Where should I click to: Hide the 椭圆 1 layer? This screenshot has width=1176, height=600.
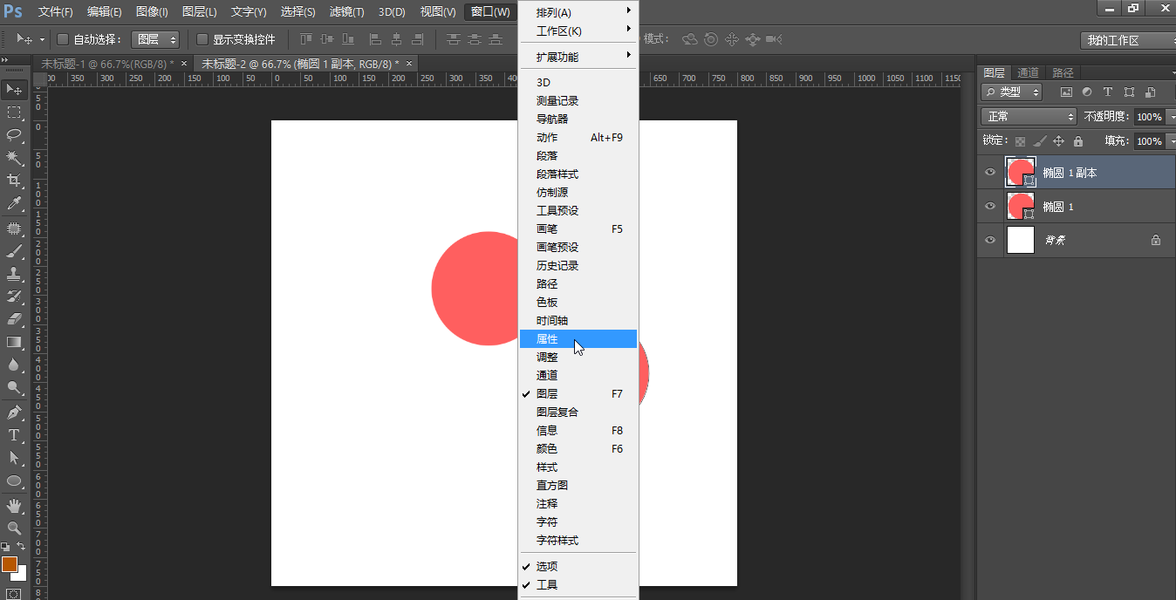point(990,206)
